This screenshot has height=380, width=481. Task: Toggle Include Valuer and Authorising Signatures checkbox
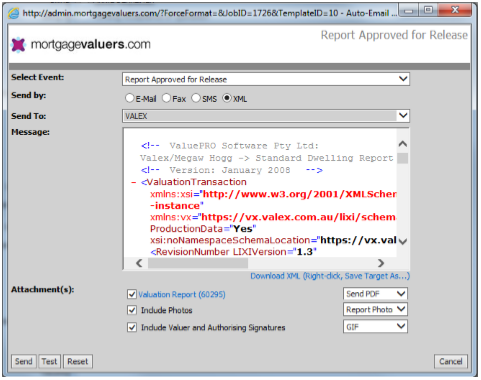click(132, 327)
